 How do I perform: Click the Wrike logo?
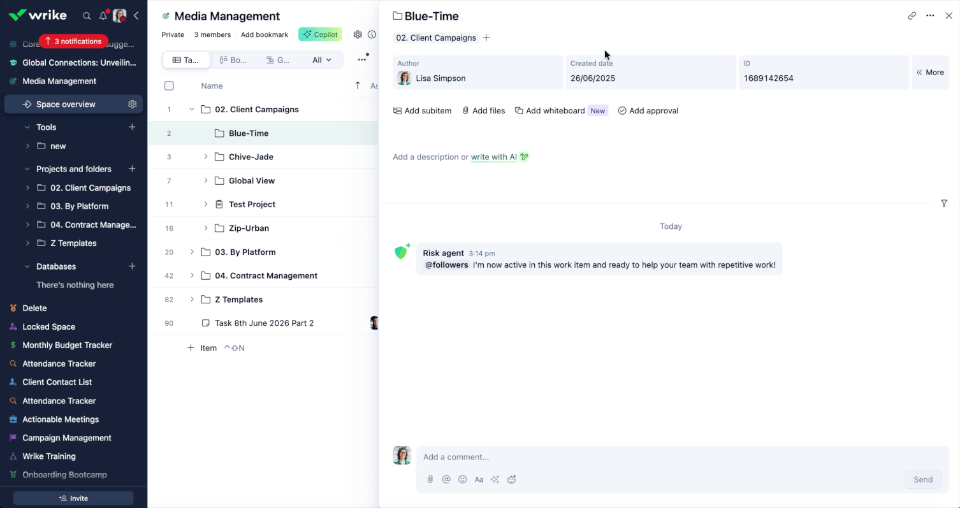coord(38,15)
